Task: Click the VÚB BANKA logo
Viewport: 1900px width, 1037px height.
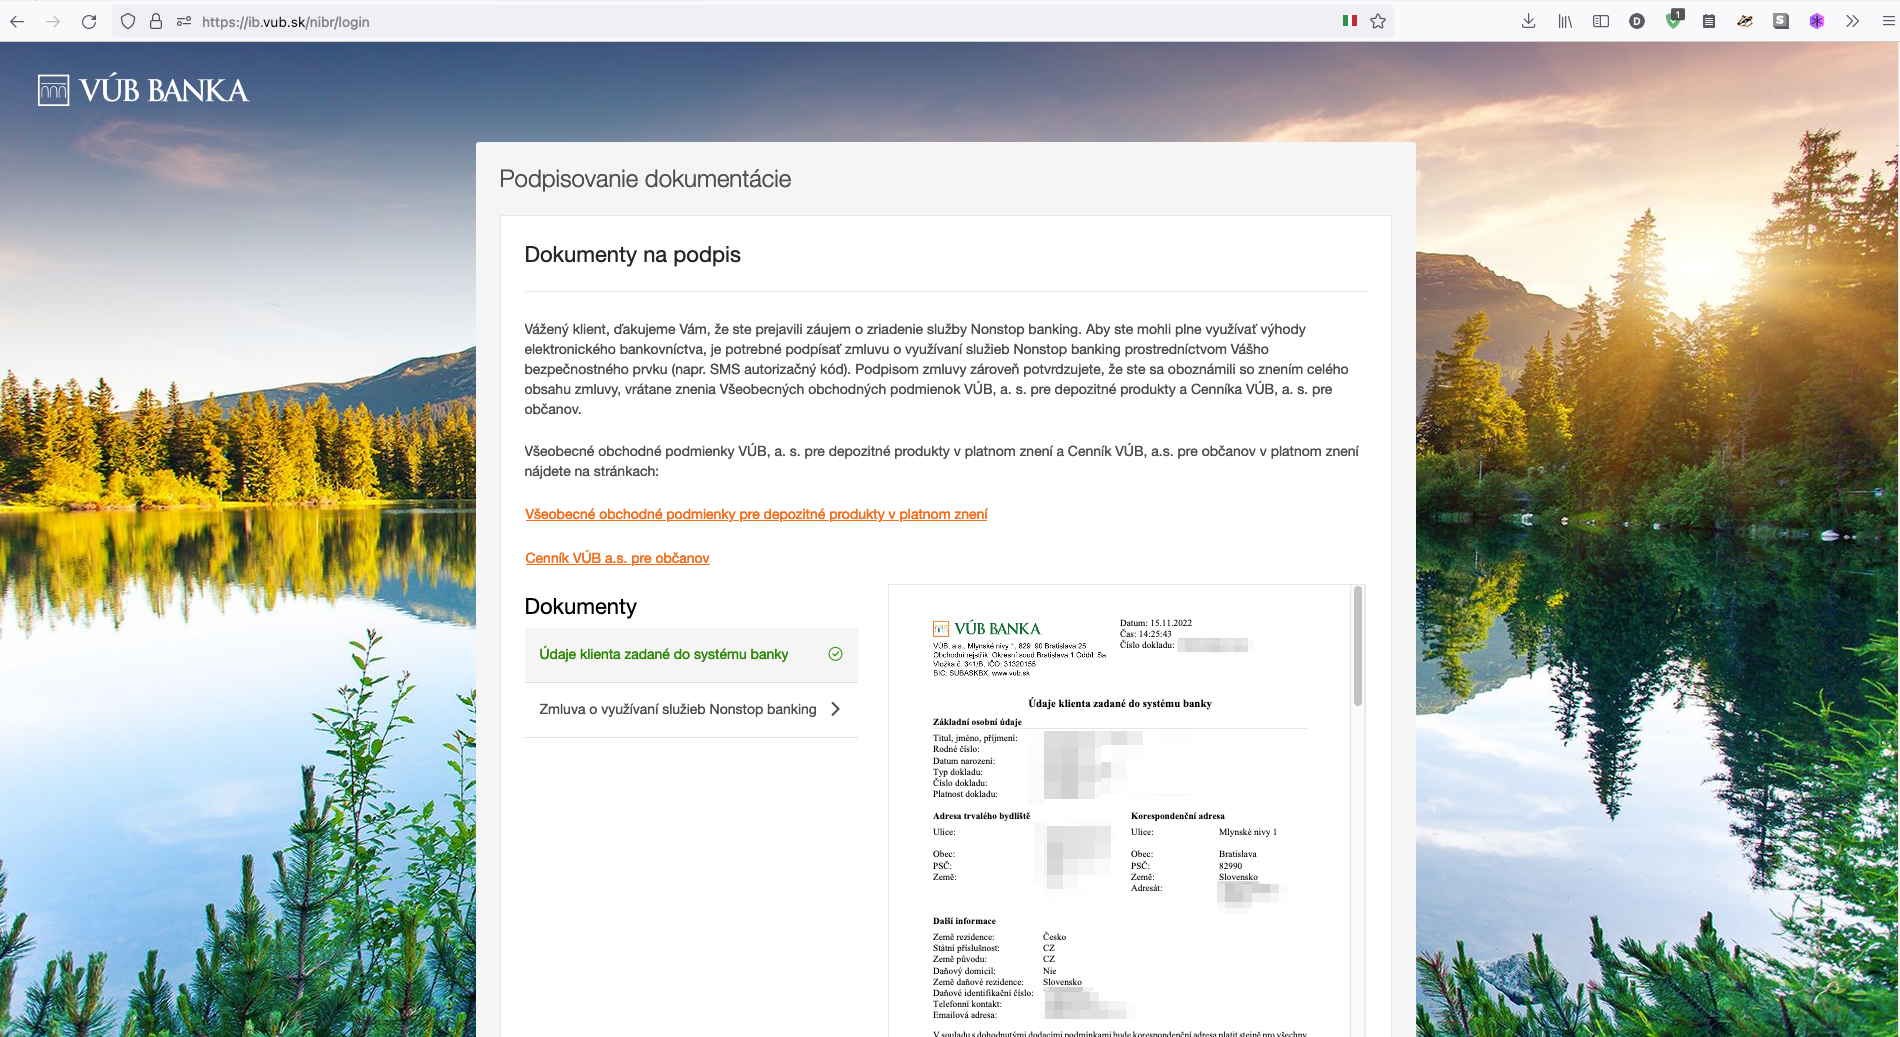Action: click(143, 91)
